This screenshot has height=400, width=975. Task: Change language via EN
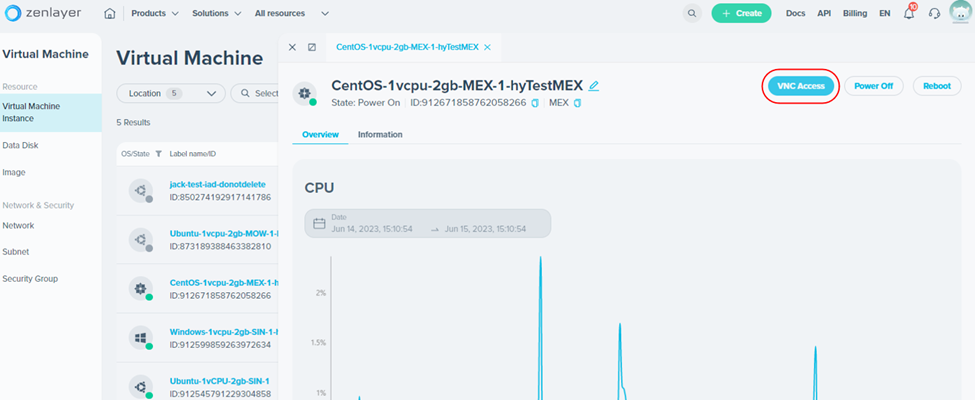coord(884,13)
